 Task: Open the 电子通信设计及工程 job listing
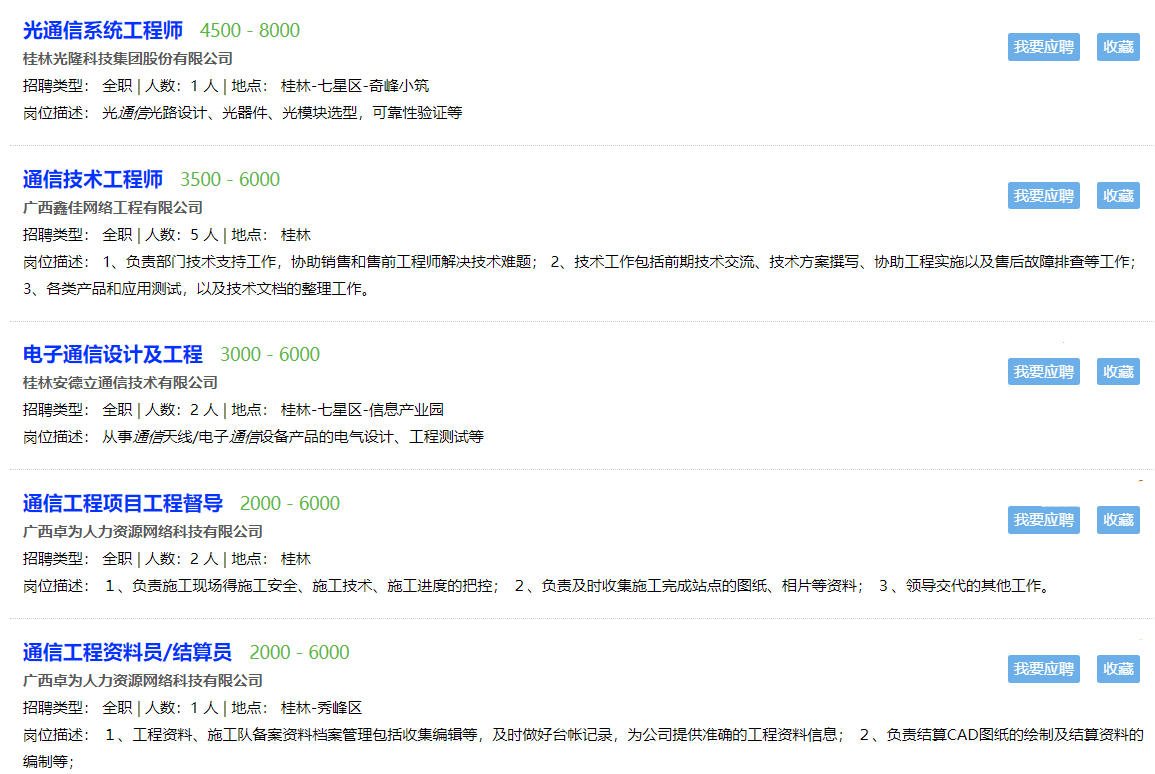pos(113,355)
